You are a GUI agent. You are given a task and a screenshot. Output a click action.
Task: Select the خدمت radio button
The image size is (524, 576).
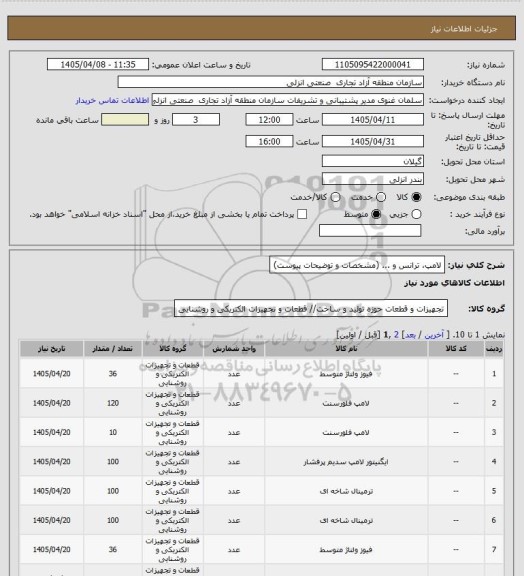click(381, 197)
